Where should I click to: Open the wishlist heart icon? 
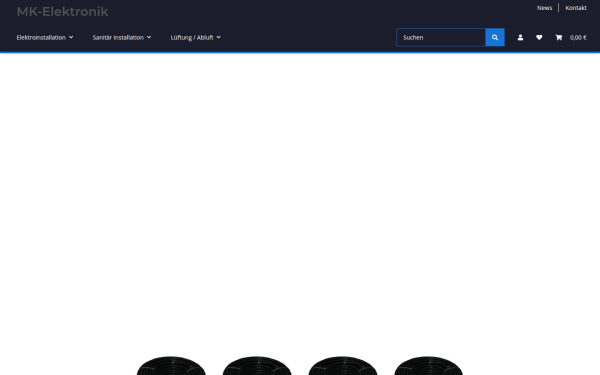[539, 38]
